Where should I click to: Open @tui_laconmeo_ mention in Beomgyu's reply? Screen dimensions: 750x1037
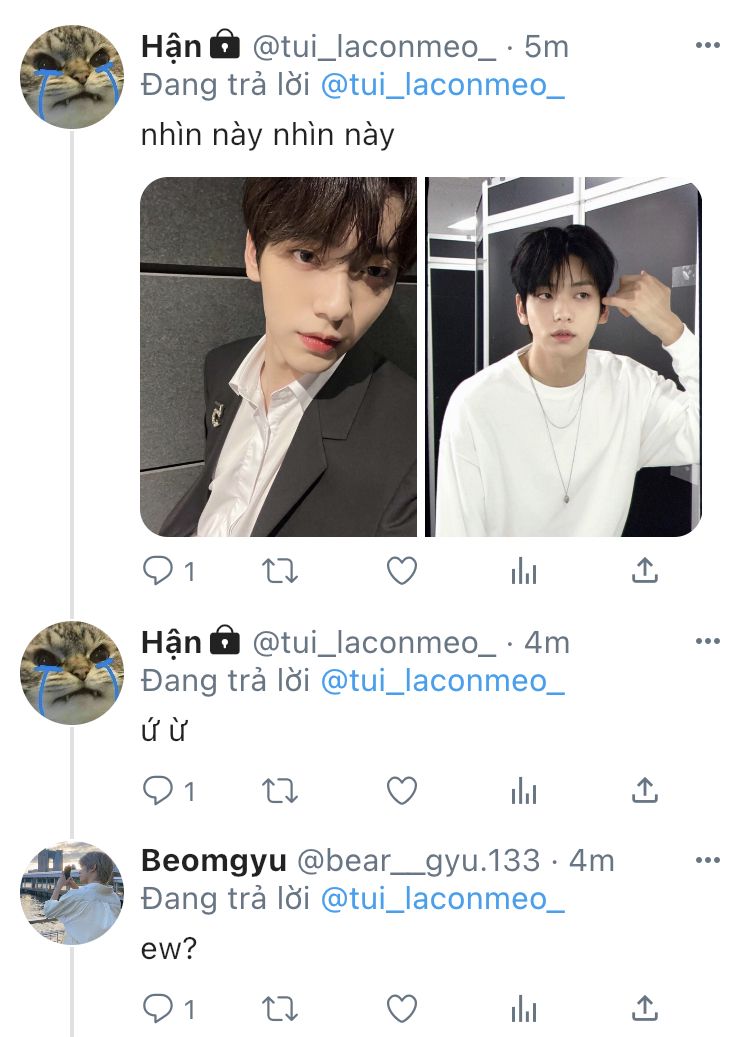[x=442, y=898]
